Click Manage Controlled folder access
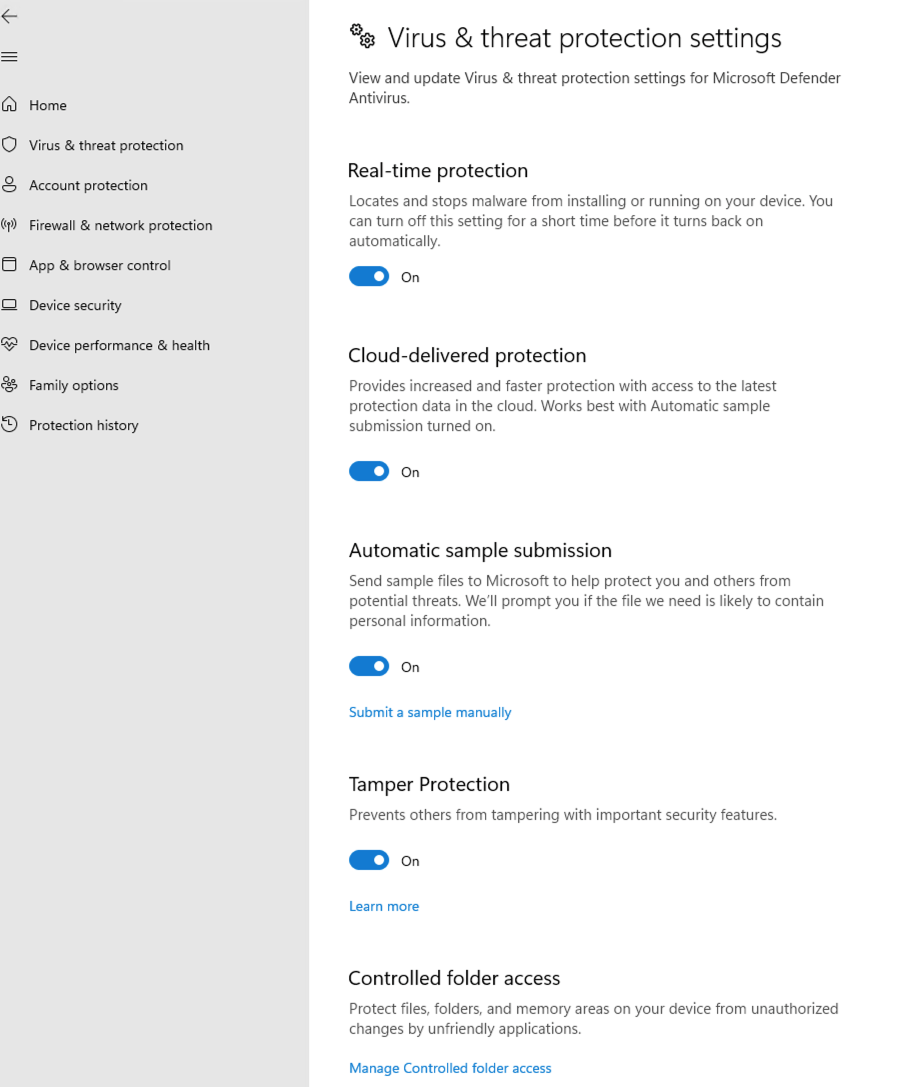The image size is (916, 1087). [x=449, y=1067]
